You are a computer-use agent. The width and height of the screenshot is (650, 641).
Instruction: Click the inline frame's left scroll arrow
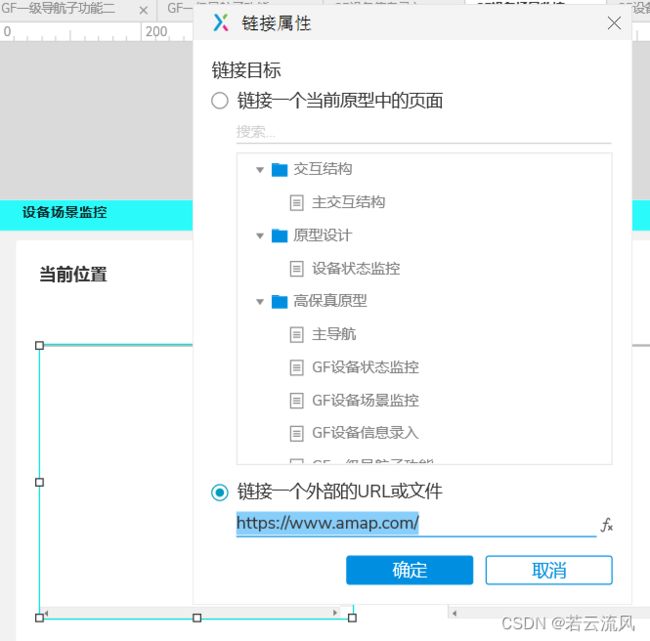click(46, 612)
